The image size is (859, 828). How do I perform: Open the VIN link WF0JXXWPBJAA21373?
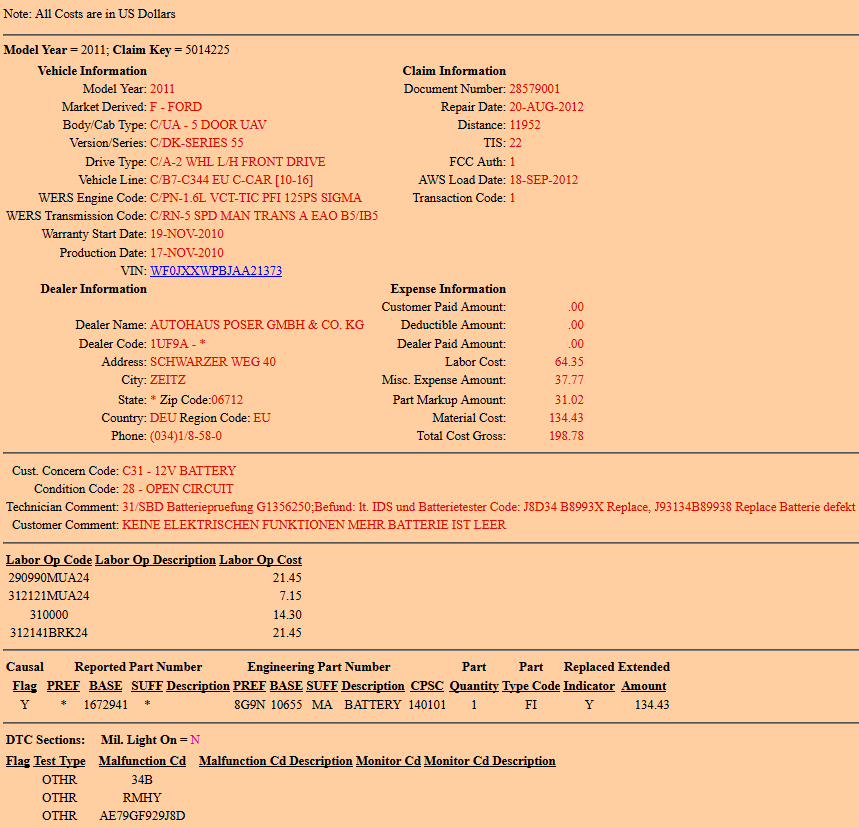215,271
